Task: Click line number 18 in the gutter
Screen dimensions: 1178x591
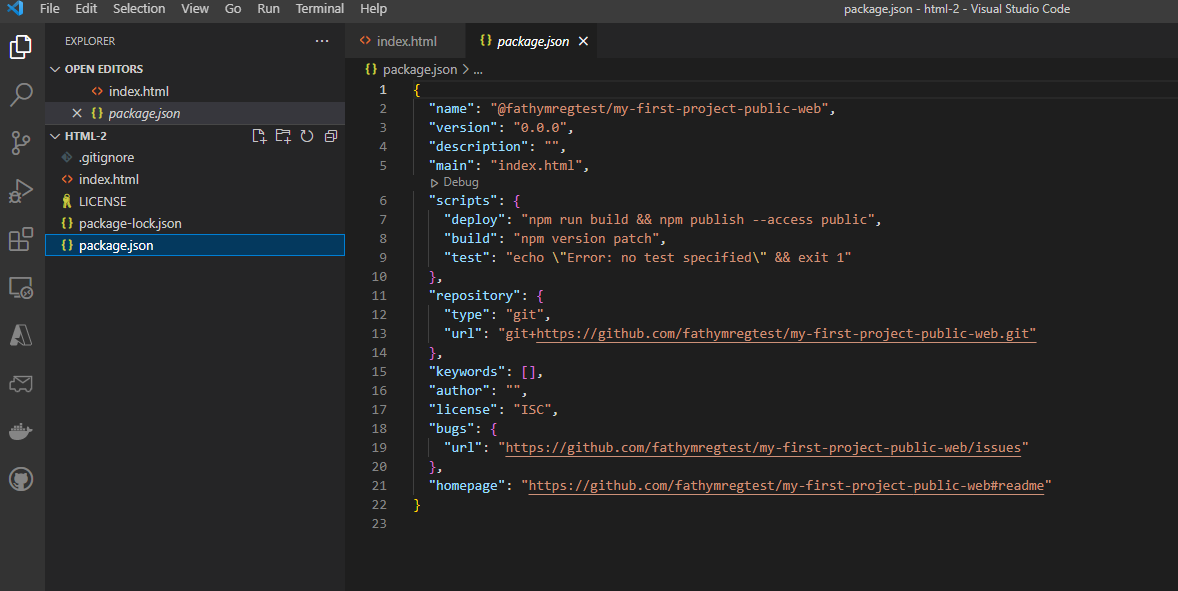Action: coord(379,429)
